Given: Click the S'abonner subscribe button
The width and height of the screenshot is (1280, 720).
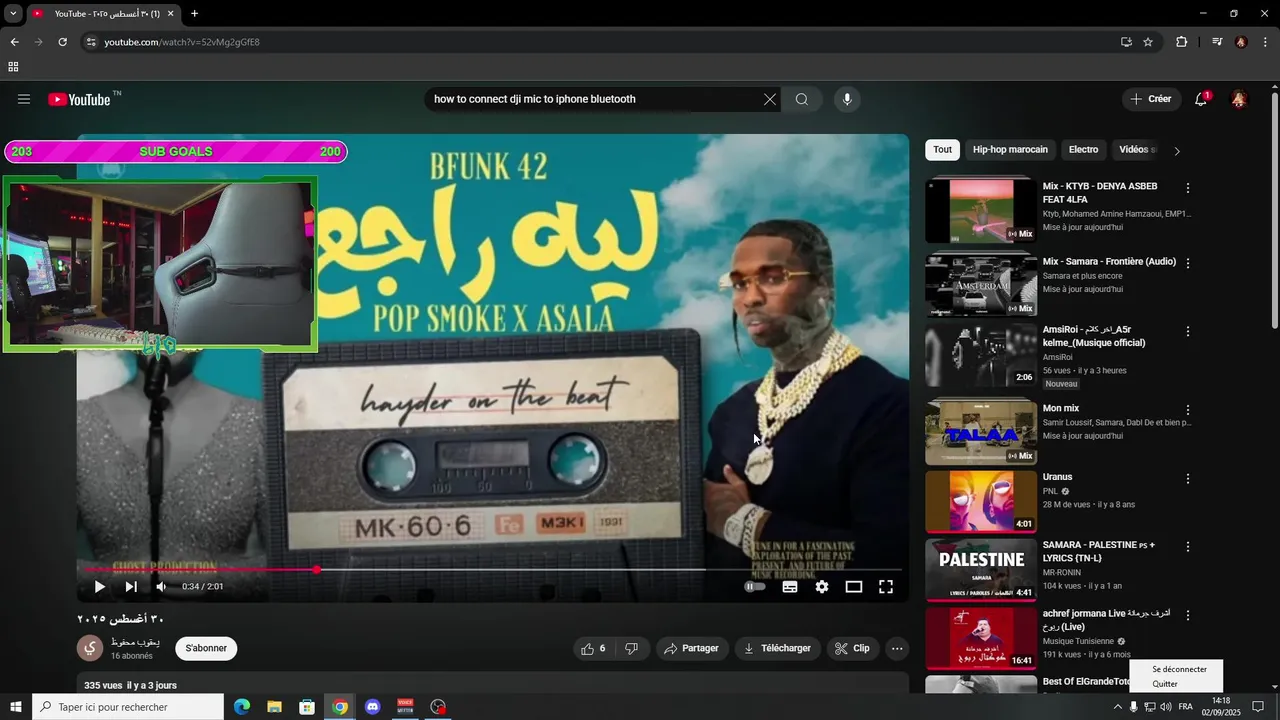Looking at the screenshot, I should (206, 648).
